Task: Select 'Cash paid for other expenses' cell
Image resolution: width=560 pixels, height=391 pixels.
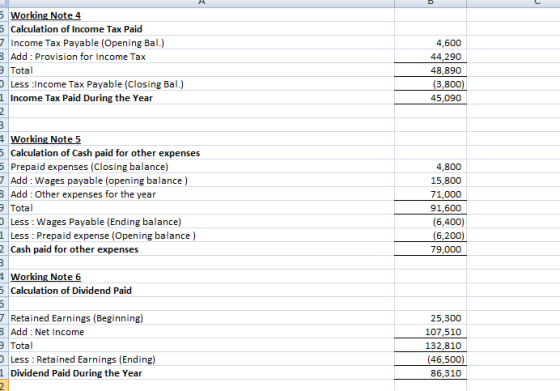Action: point(201,249)
